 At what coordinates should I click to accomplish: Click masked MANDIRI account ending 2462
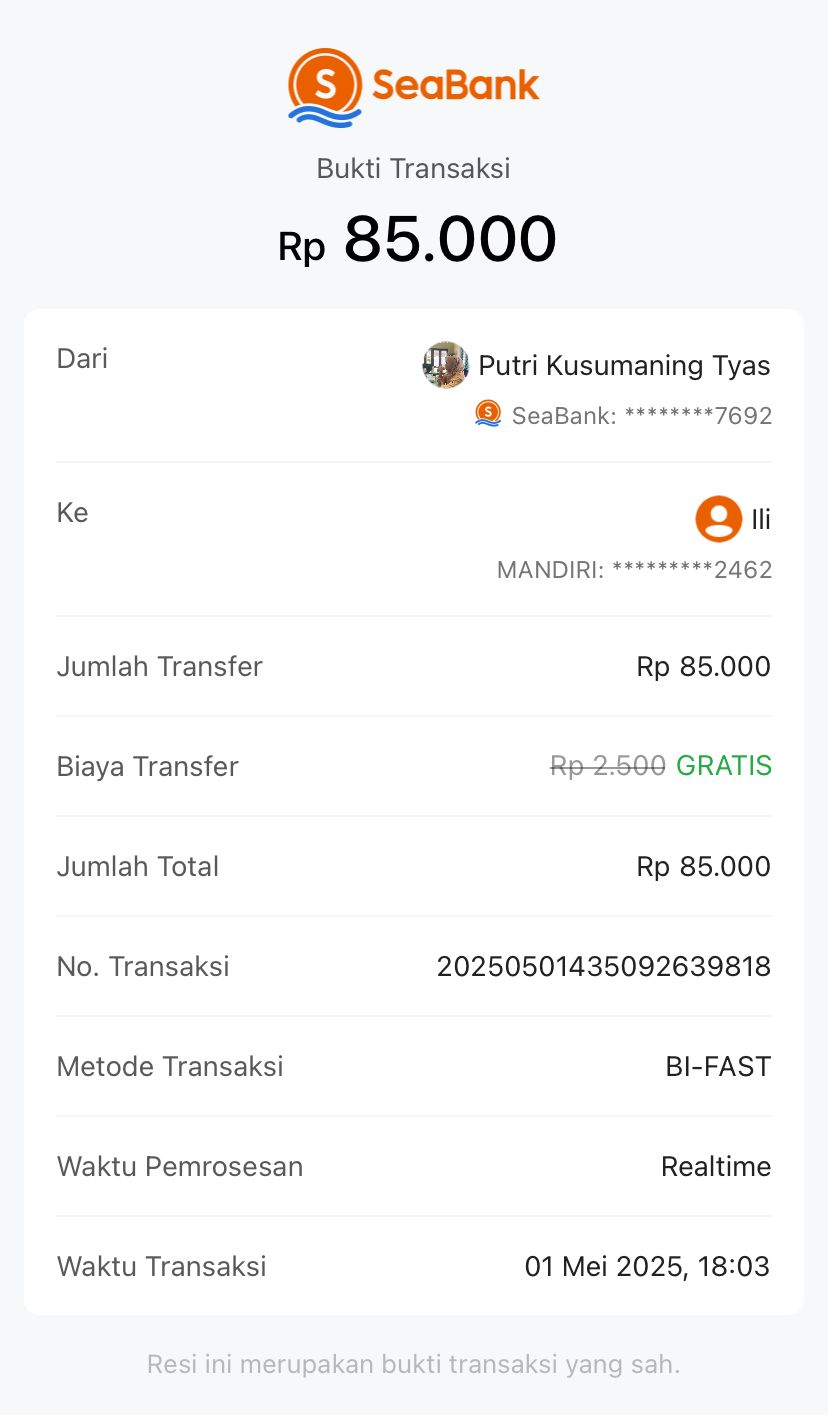[634, 570]
